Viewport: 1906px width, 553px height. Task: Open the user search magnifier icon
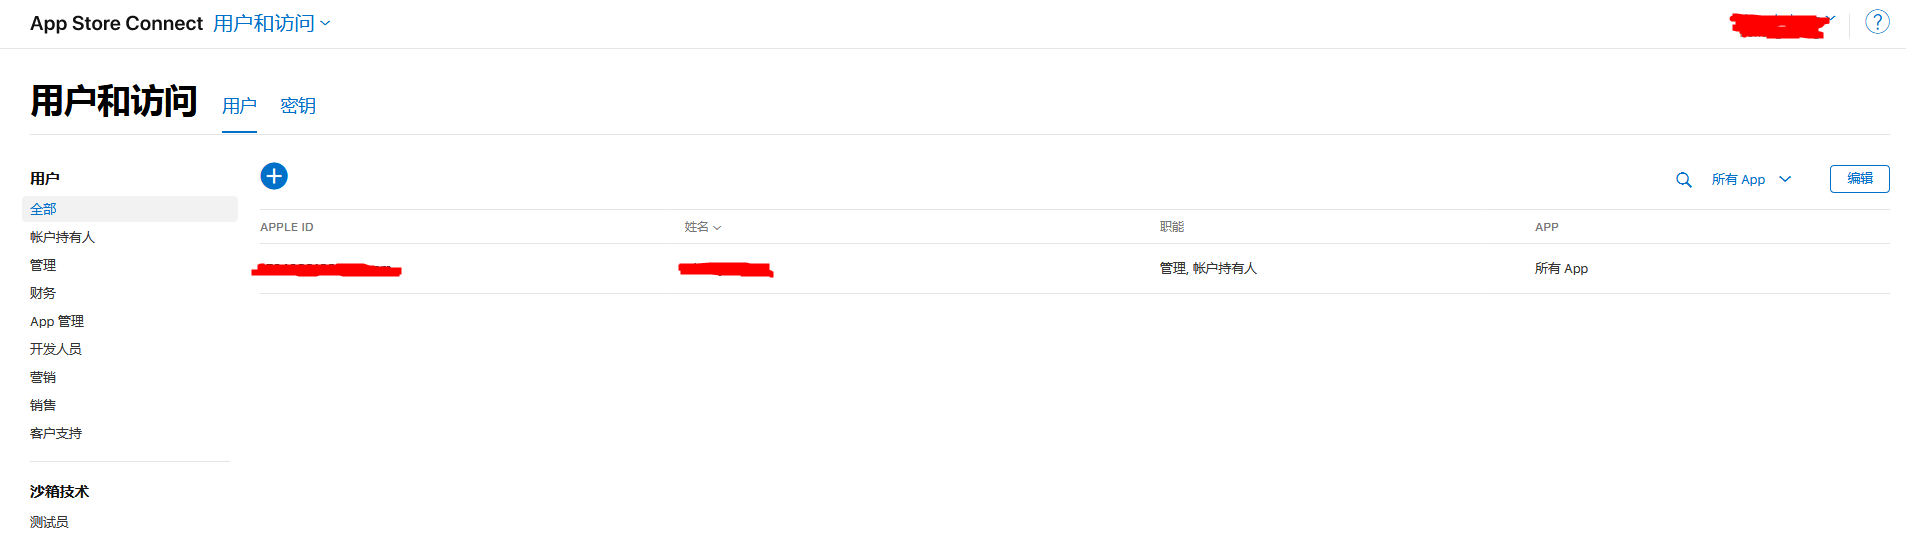click(x=1684, y=180)
